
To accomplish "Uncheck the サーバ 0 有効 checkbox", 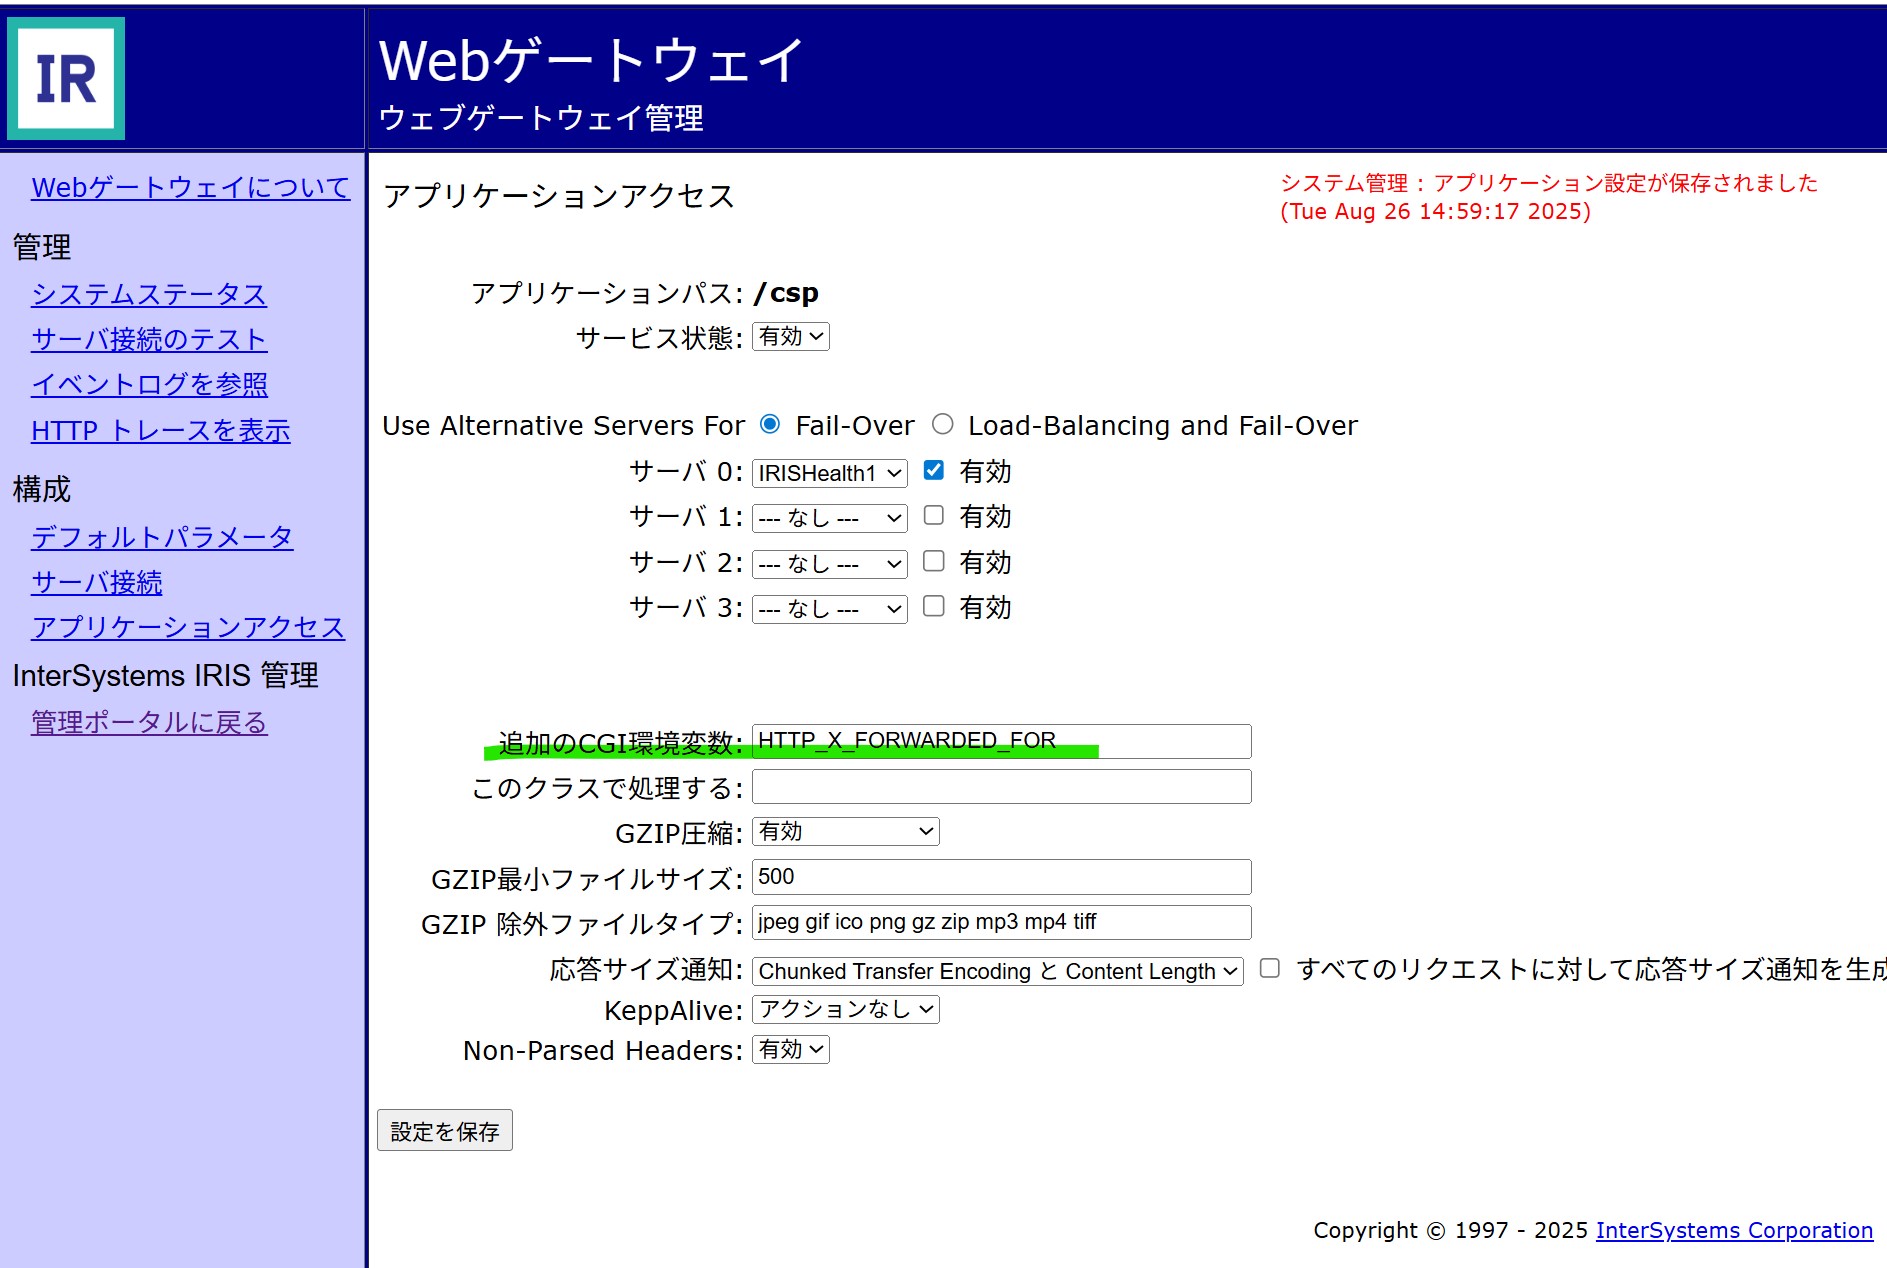I will point(933,470).
